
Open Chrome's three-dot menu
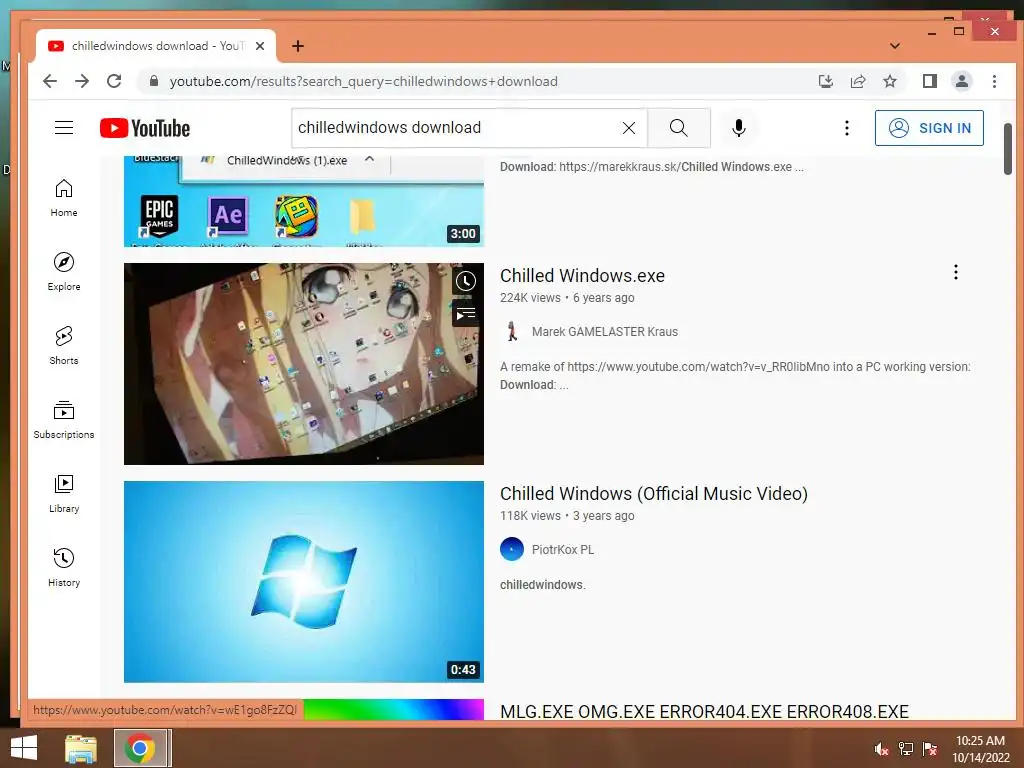pyautogui.click(x=994, y=81)
